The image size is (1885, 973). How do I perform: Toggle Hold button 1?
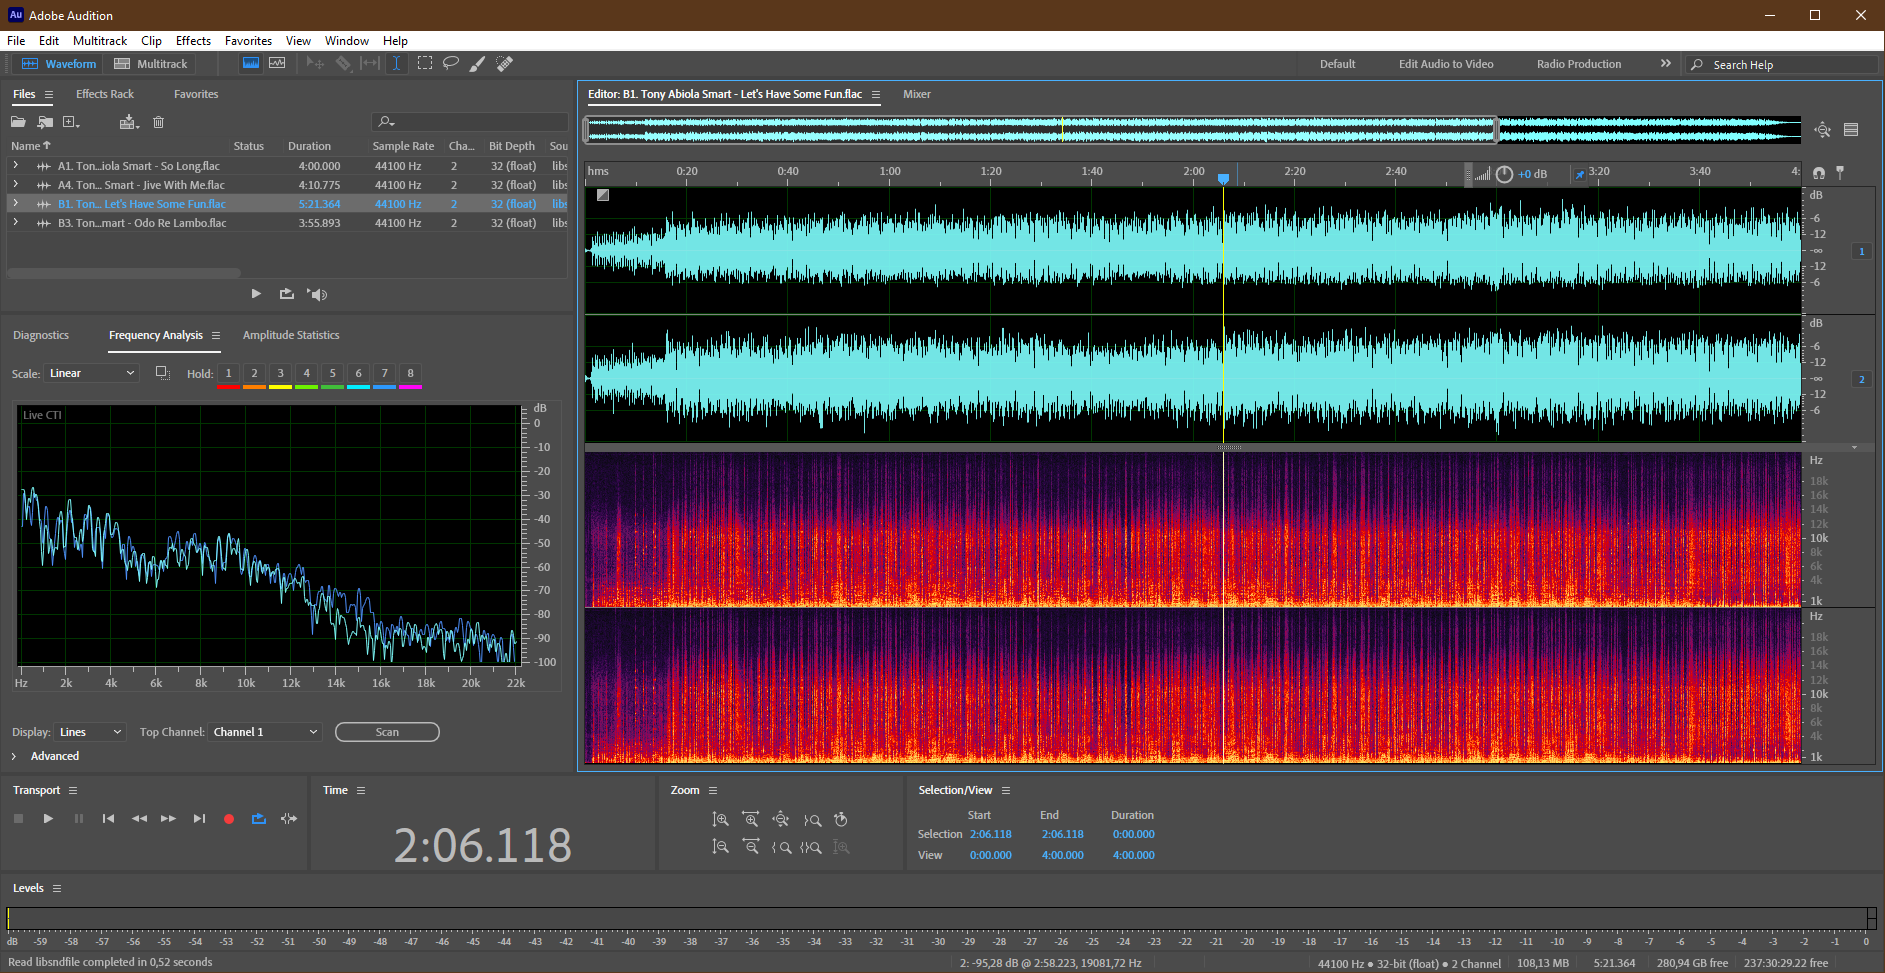pos(228,373)
